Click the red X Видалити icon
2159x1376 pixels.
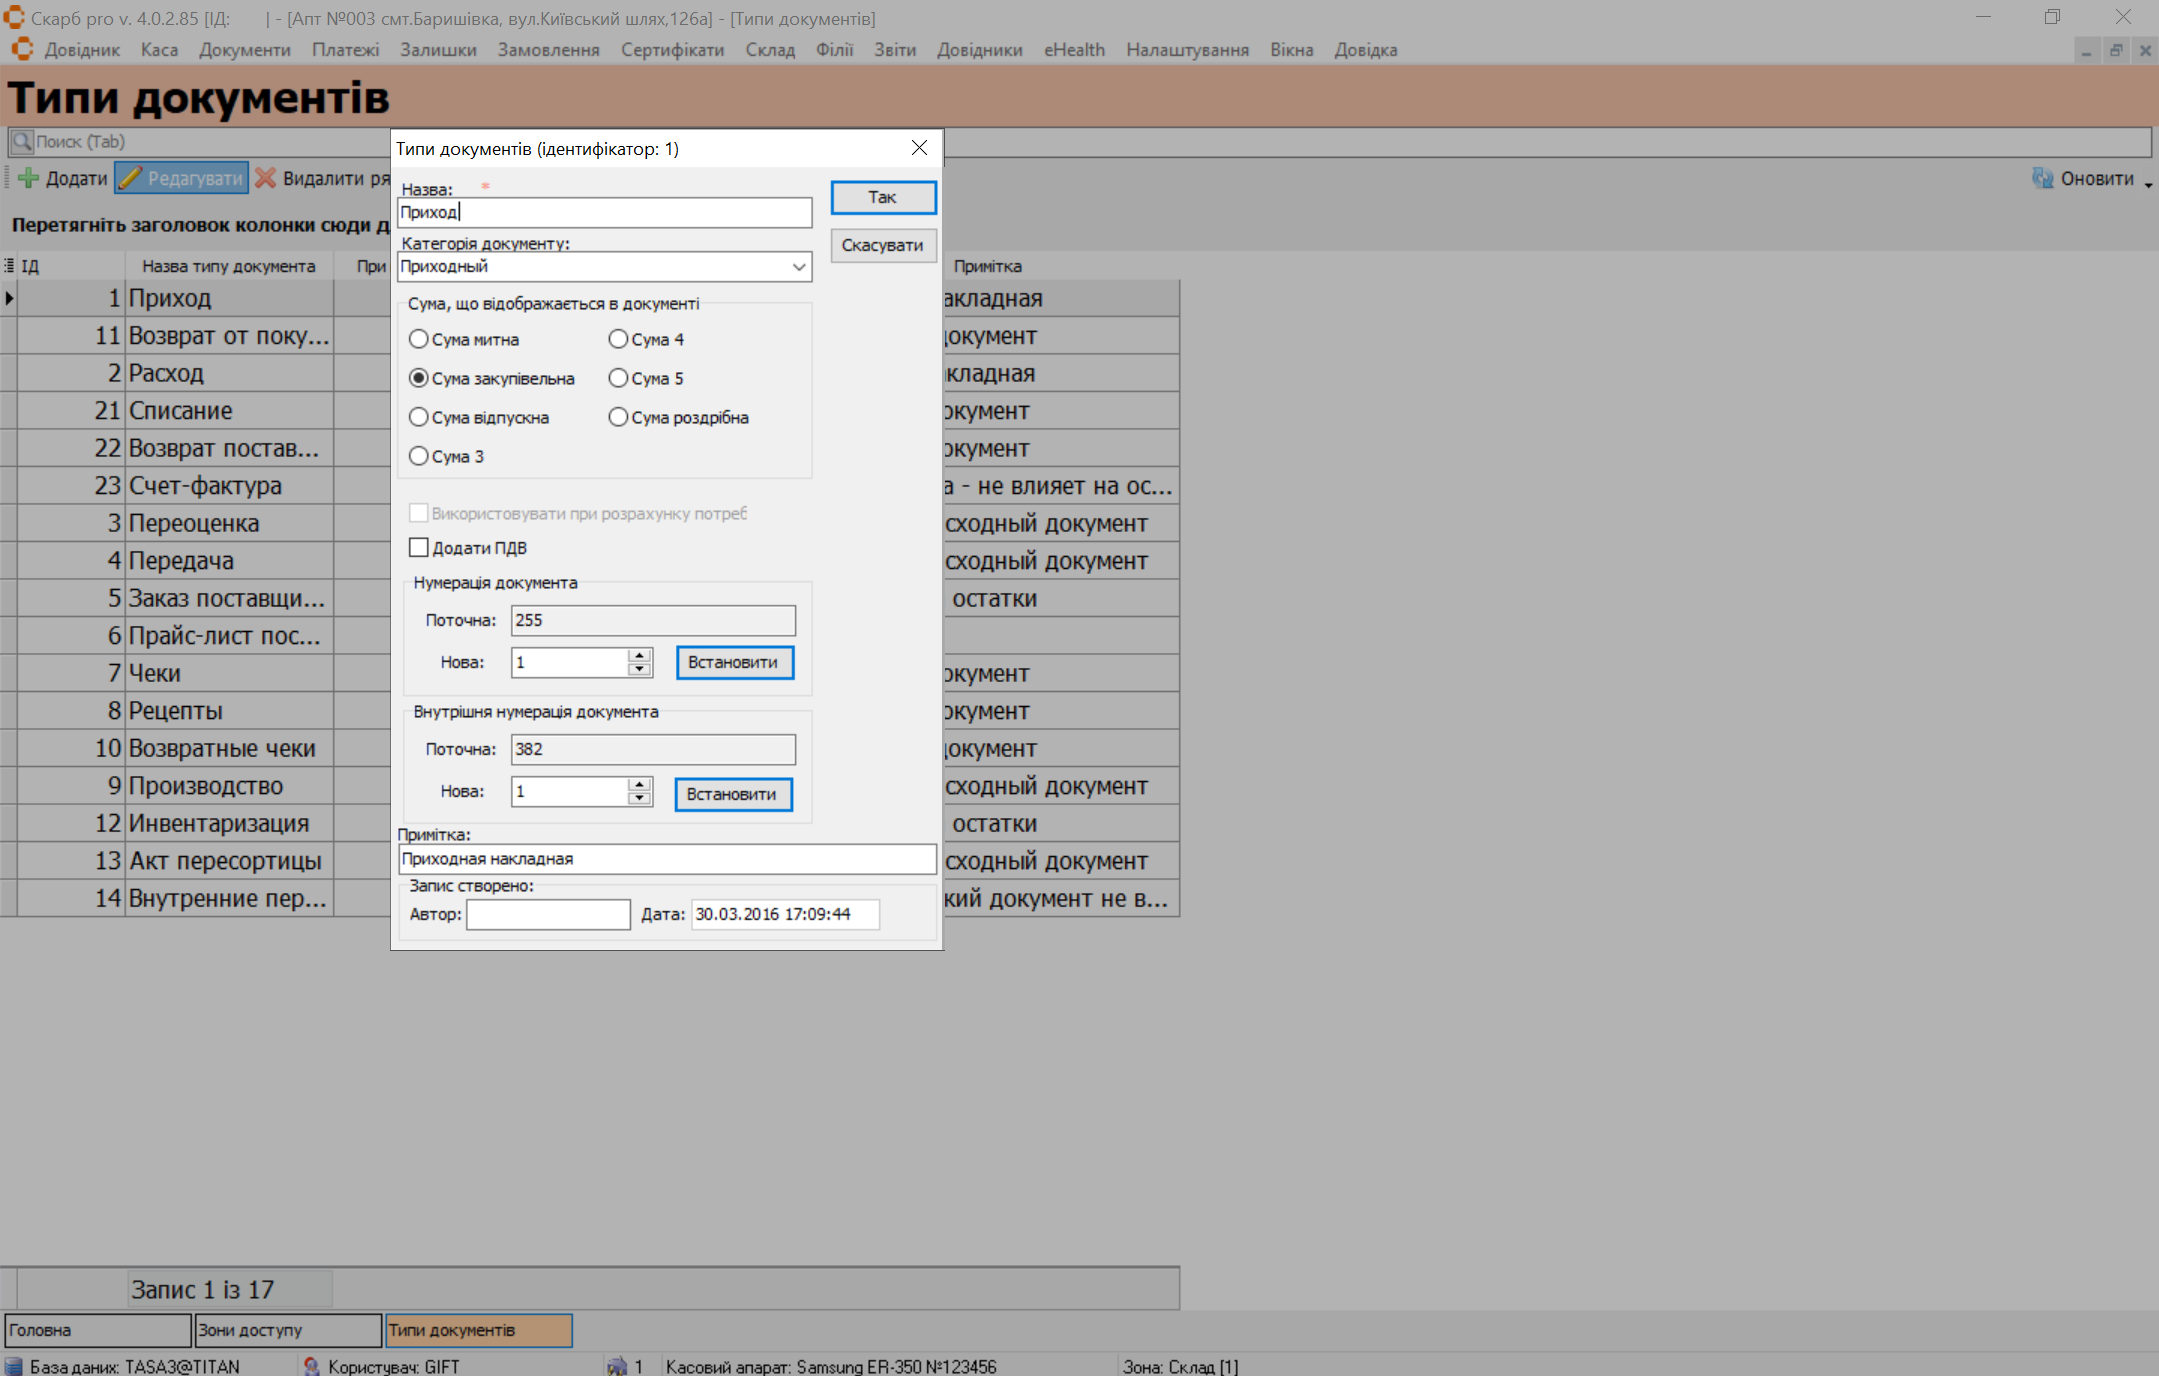point(265,178)
